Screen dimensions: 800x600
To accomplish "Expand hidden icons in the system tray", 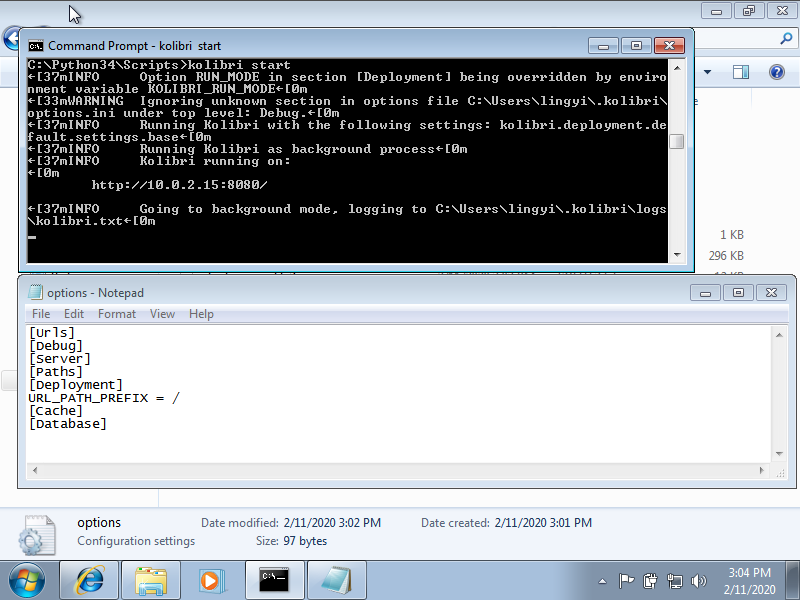I will 602,580.
